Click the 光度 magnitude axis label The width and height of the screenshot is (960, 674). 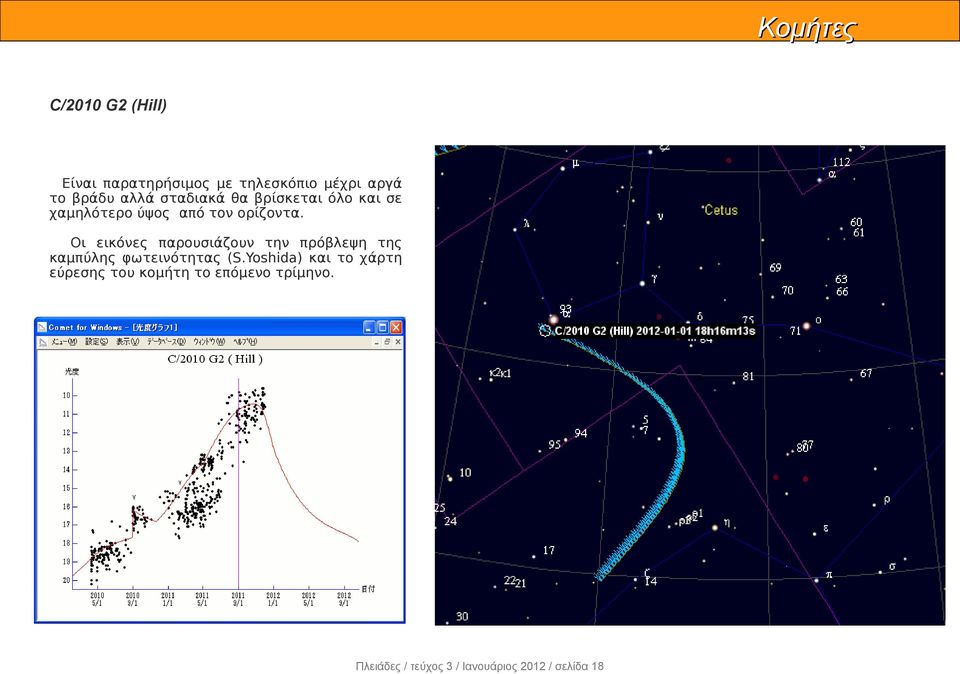pos(72,372)
